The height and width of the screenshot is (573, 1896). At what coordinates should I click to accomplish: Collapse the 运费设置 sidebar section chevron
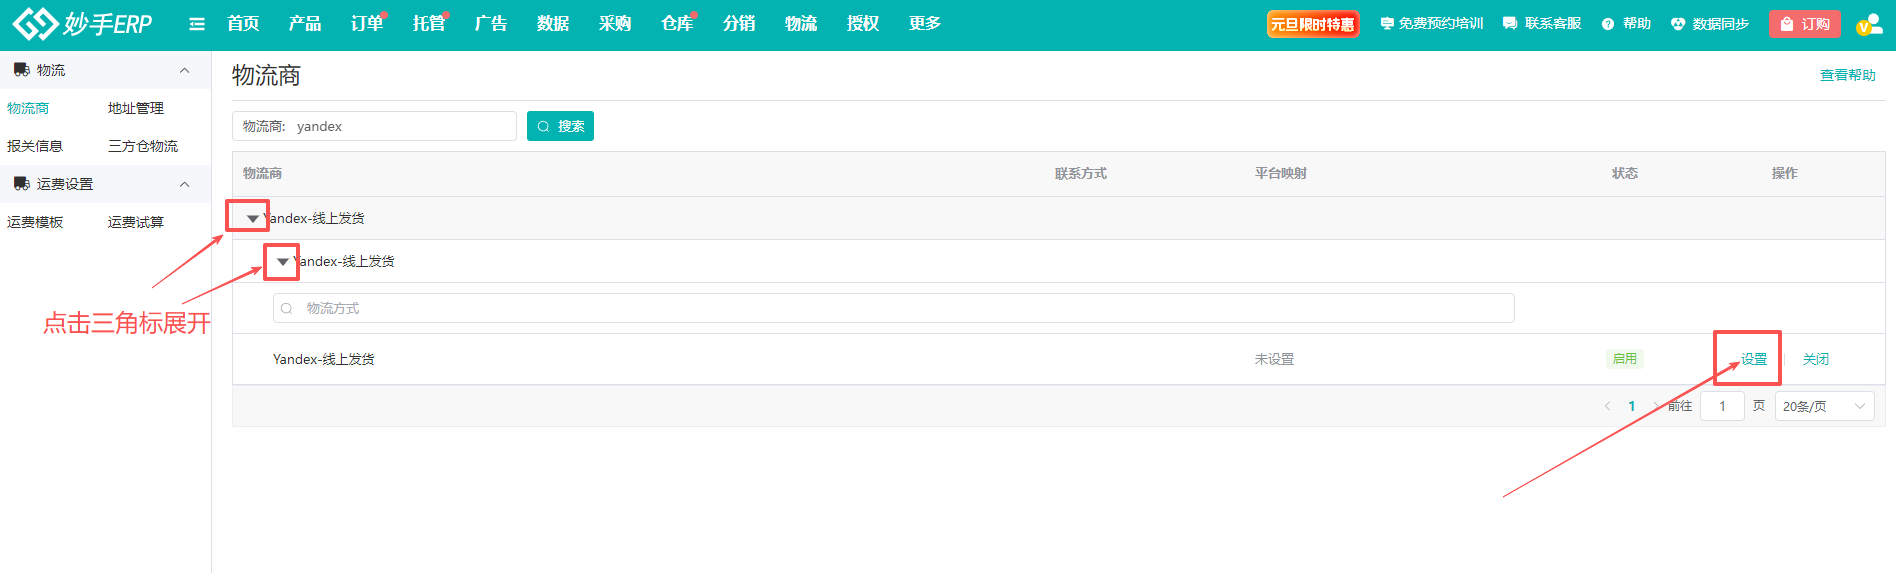click(x=184, y=184)
